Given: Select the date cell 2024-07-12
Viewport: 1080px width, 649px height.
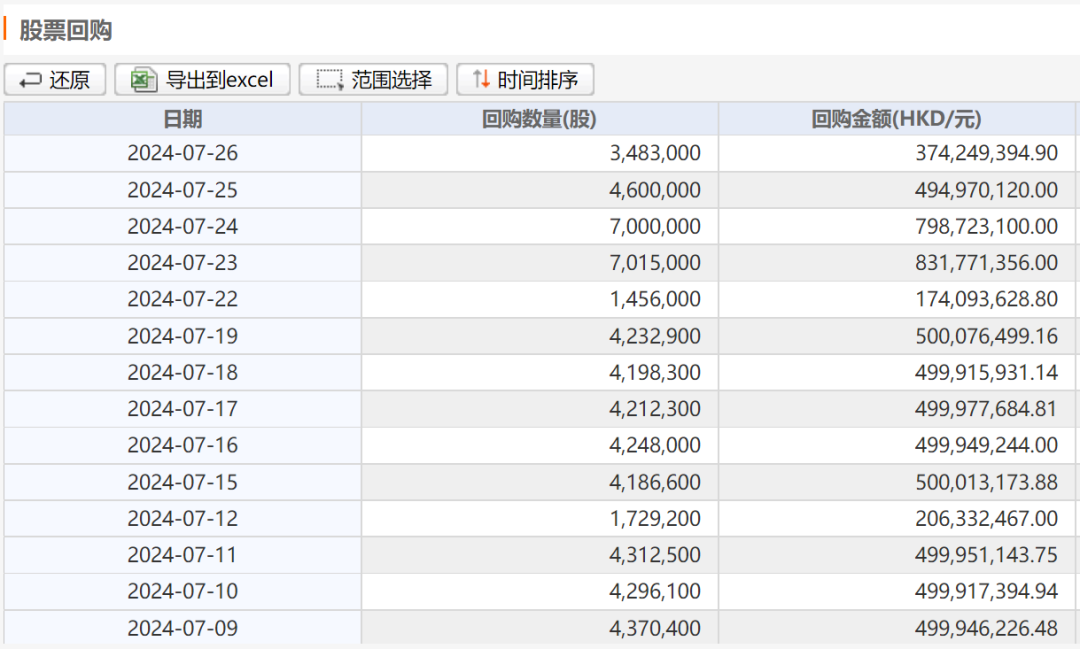Looking at the screenshot, I should point(183,518).
